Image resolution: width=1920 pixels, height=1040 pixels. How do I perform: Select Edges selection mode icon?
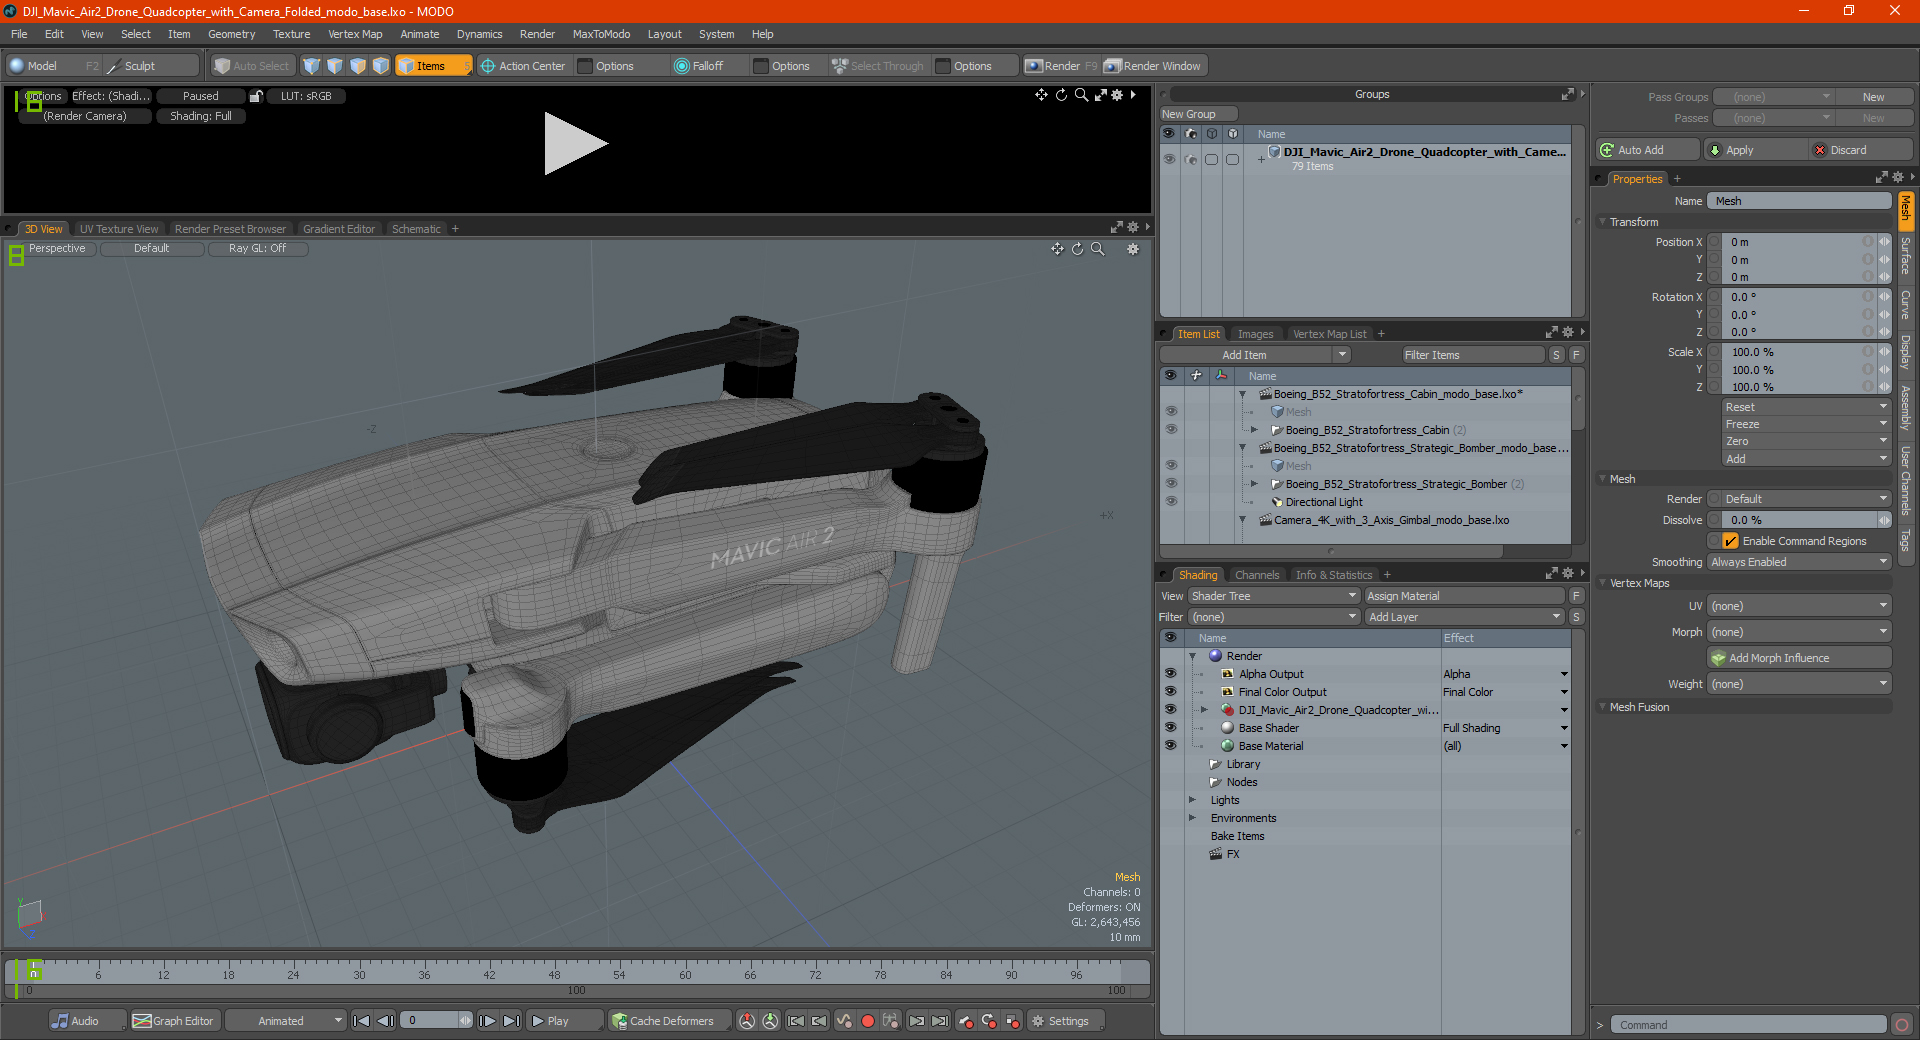[334, 66]
